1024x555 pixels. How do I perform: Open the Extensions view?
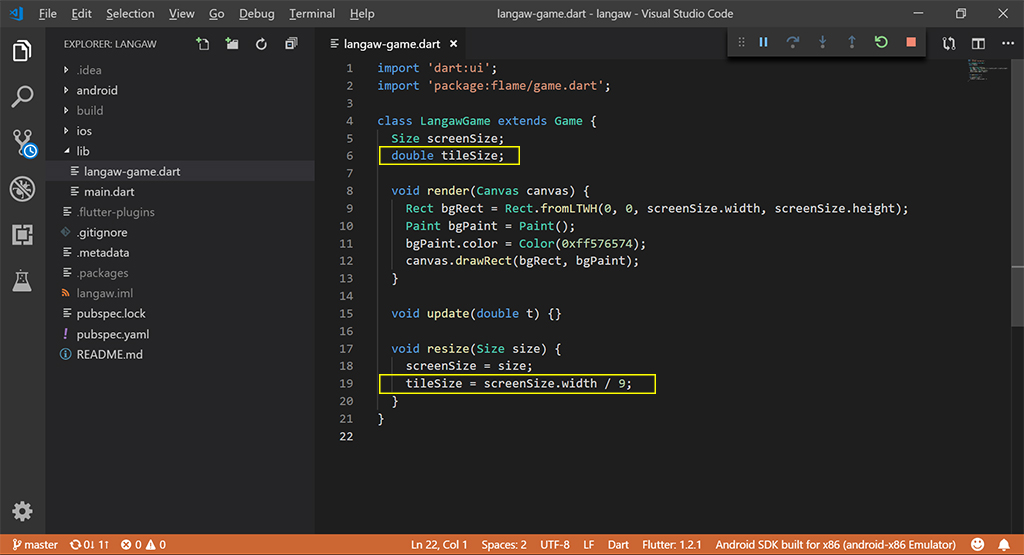(22, 235)
